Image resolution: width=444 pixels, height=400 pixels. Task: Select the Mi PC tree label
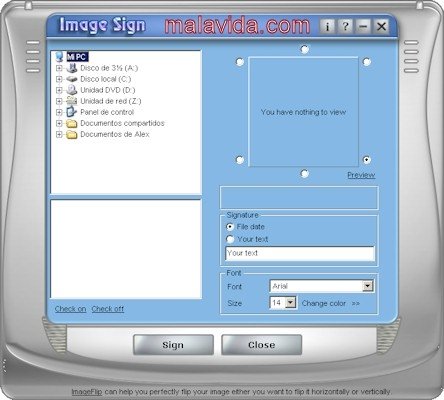77,57
